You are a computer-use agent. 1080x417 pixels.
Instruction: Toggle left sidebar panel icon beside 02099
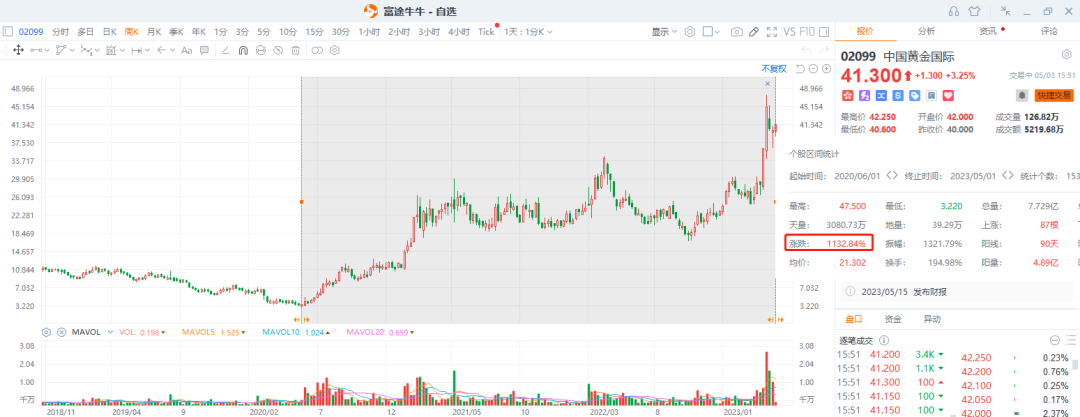8,32
